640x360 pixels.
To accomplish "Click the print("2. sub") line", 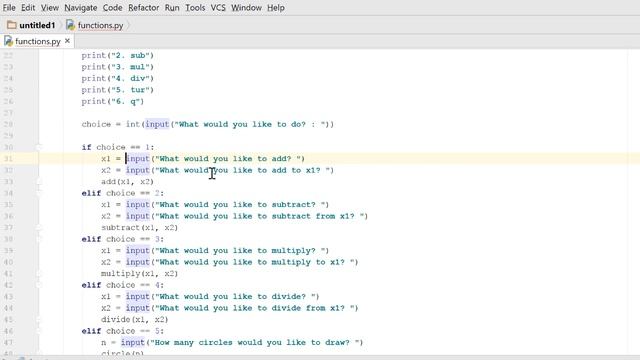I will tap(118, 56).
